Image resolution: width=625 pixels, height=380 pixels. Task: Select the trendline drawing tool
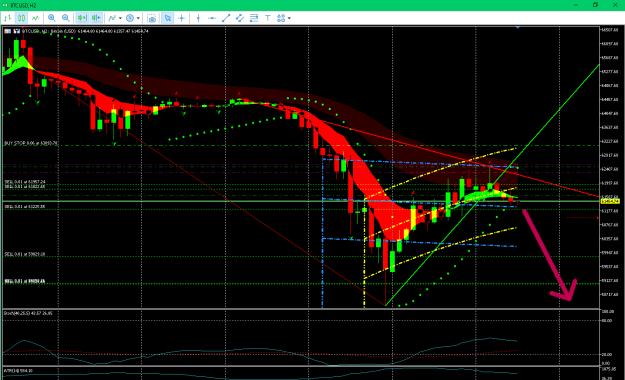click(226, 18)
